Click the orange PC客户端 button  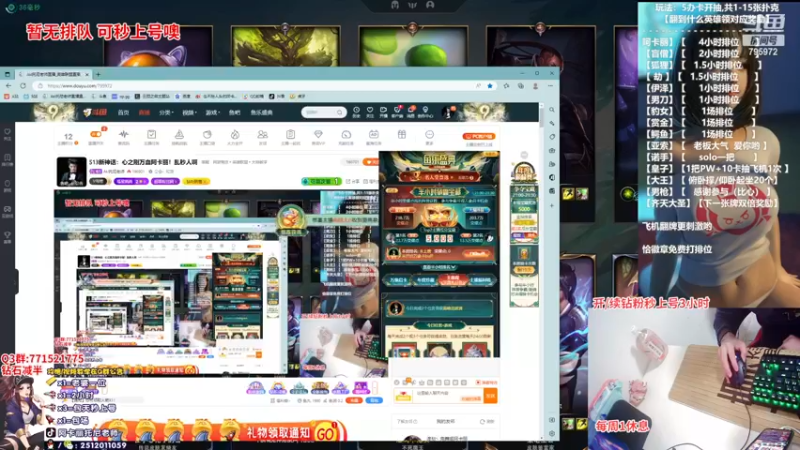(479, 136)
